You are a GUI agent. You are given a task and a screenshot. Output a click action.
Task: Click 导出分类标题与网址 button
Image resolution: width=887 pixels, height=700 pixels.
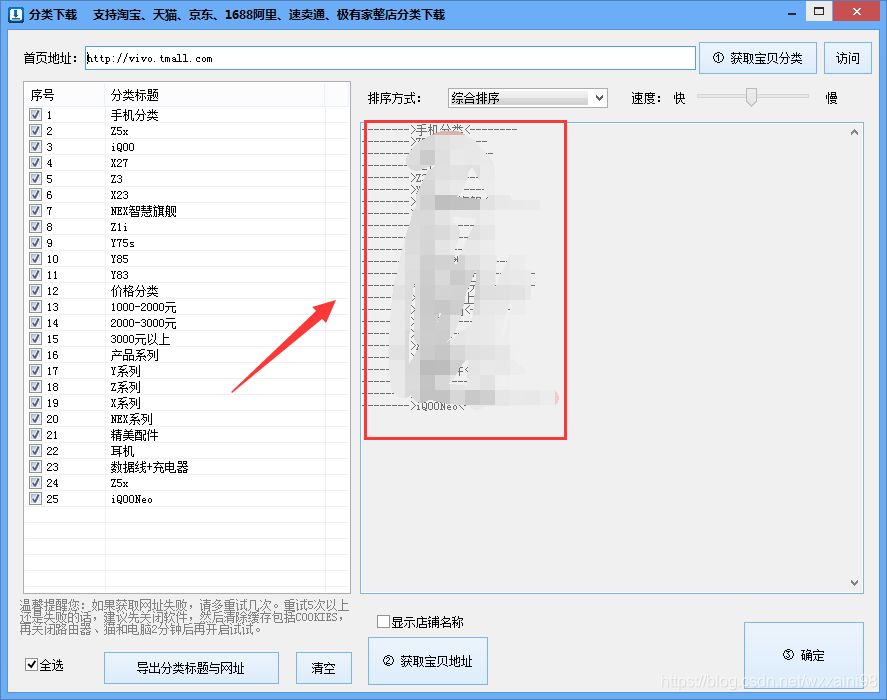click(x=191, y=668)
